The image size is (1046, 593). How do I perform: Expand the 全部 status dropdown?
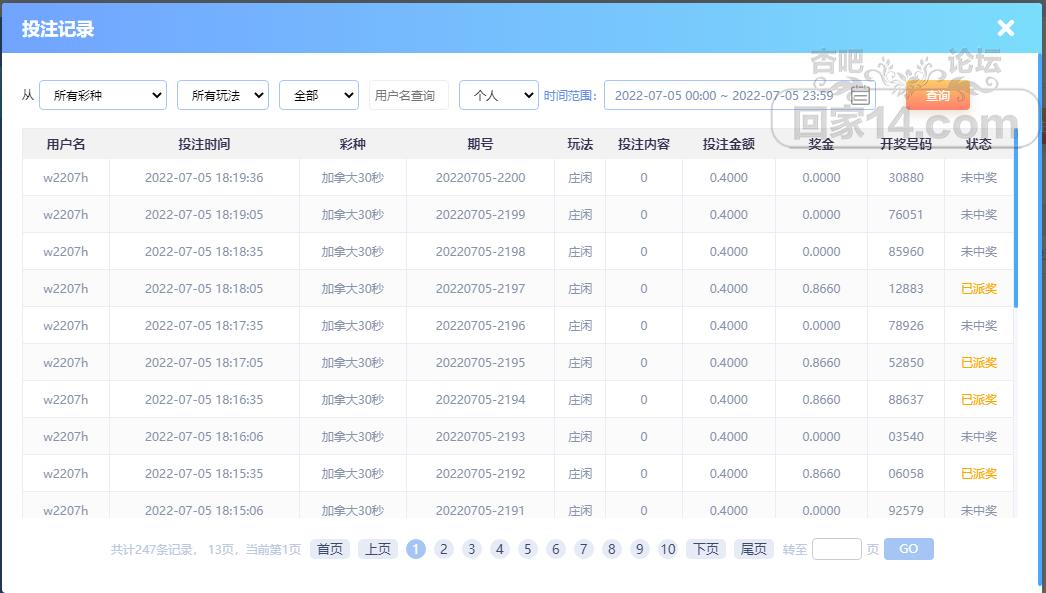point(318,95)
